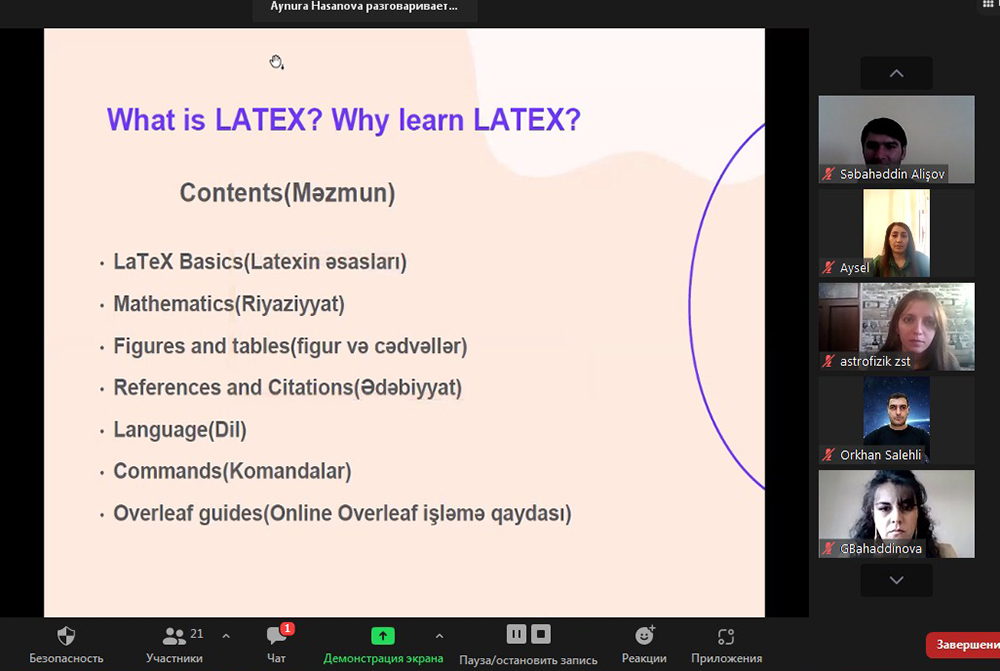Select Səbahəddin Alişov's video thumbnail
Screen dimensions: 1000x671
pyautogui.click(x=896, y=139)
